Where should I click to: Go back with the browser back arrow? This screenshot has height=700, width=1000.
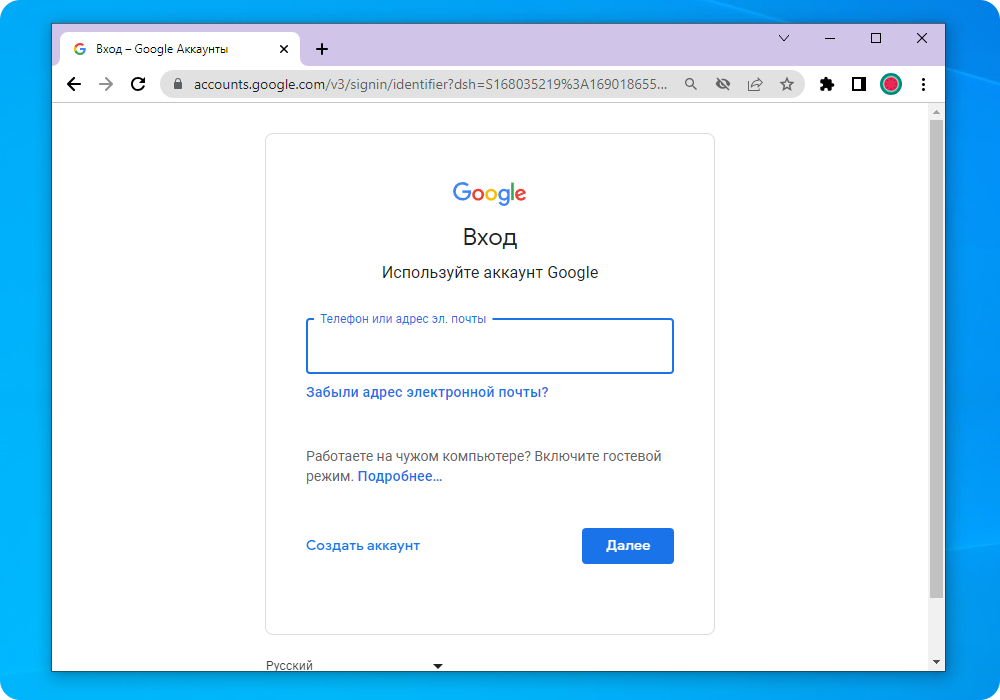[x=74, y=84]
